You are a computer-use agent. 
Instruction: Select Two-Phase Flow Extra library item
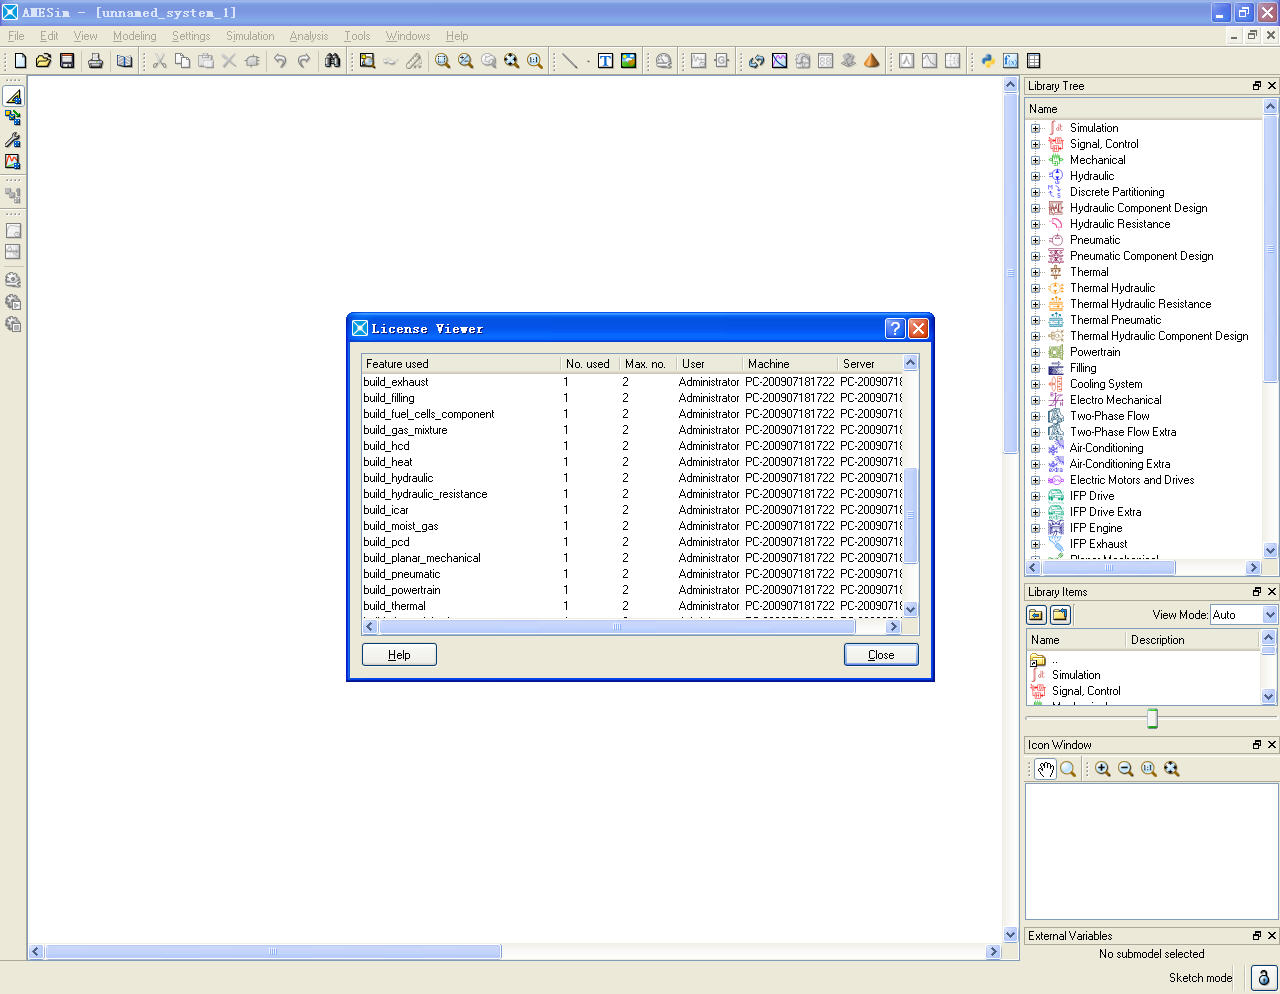pos(1123,432)
